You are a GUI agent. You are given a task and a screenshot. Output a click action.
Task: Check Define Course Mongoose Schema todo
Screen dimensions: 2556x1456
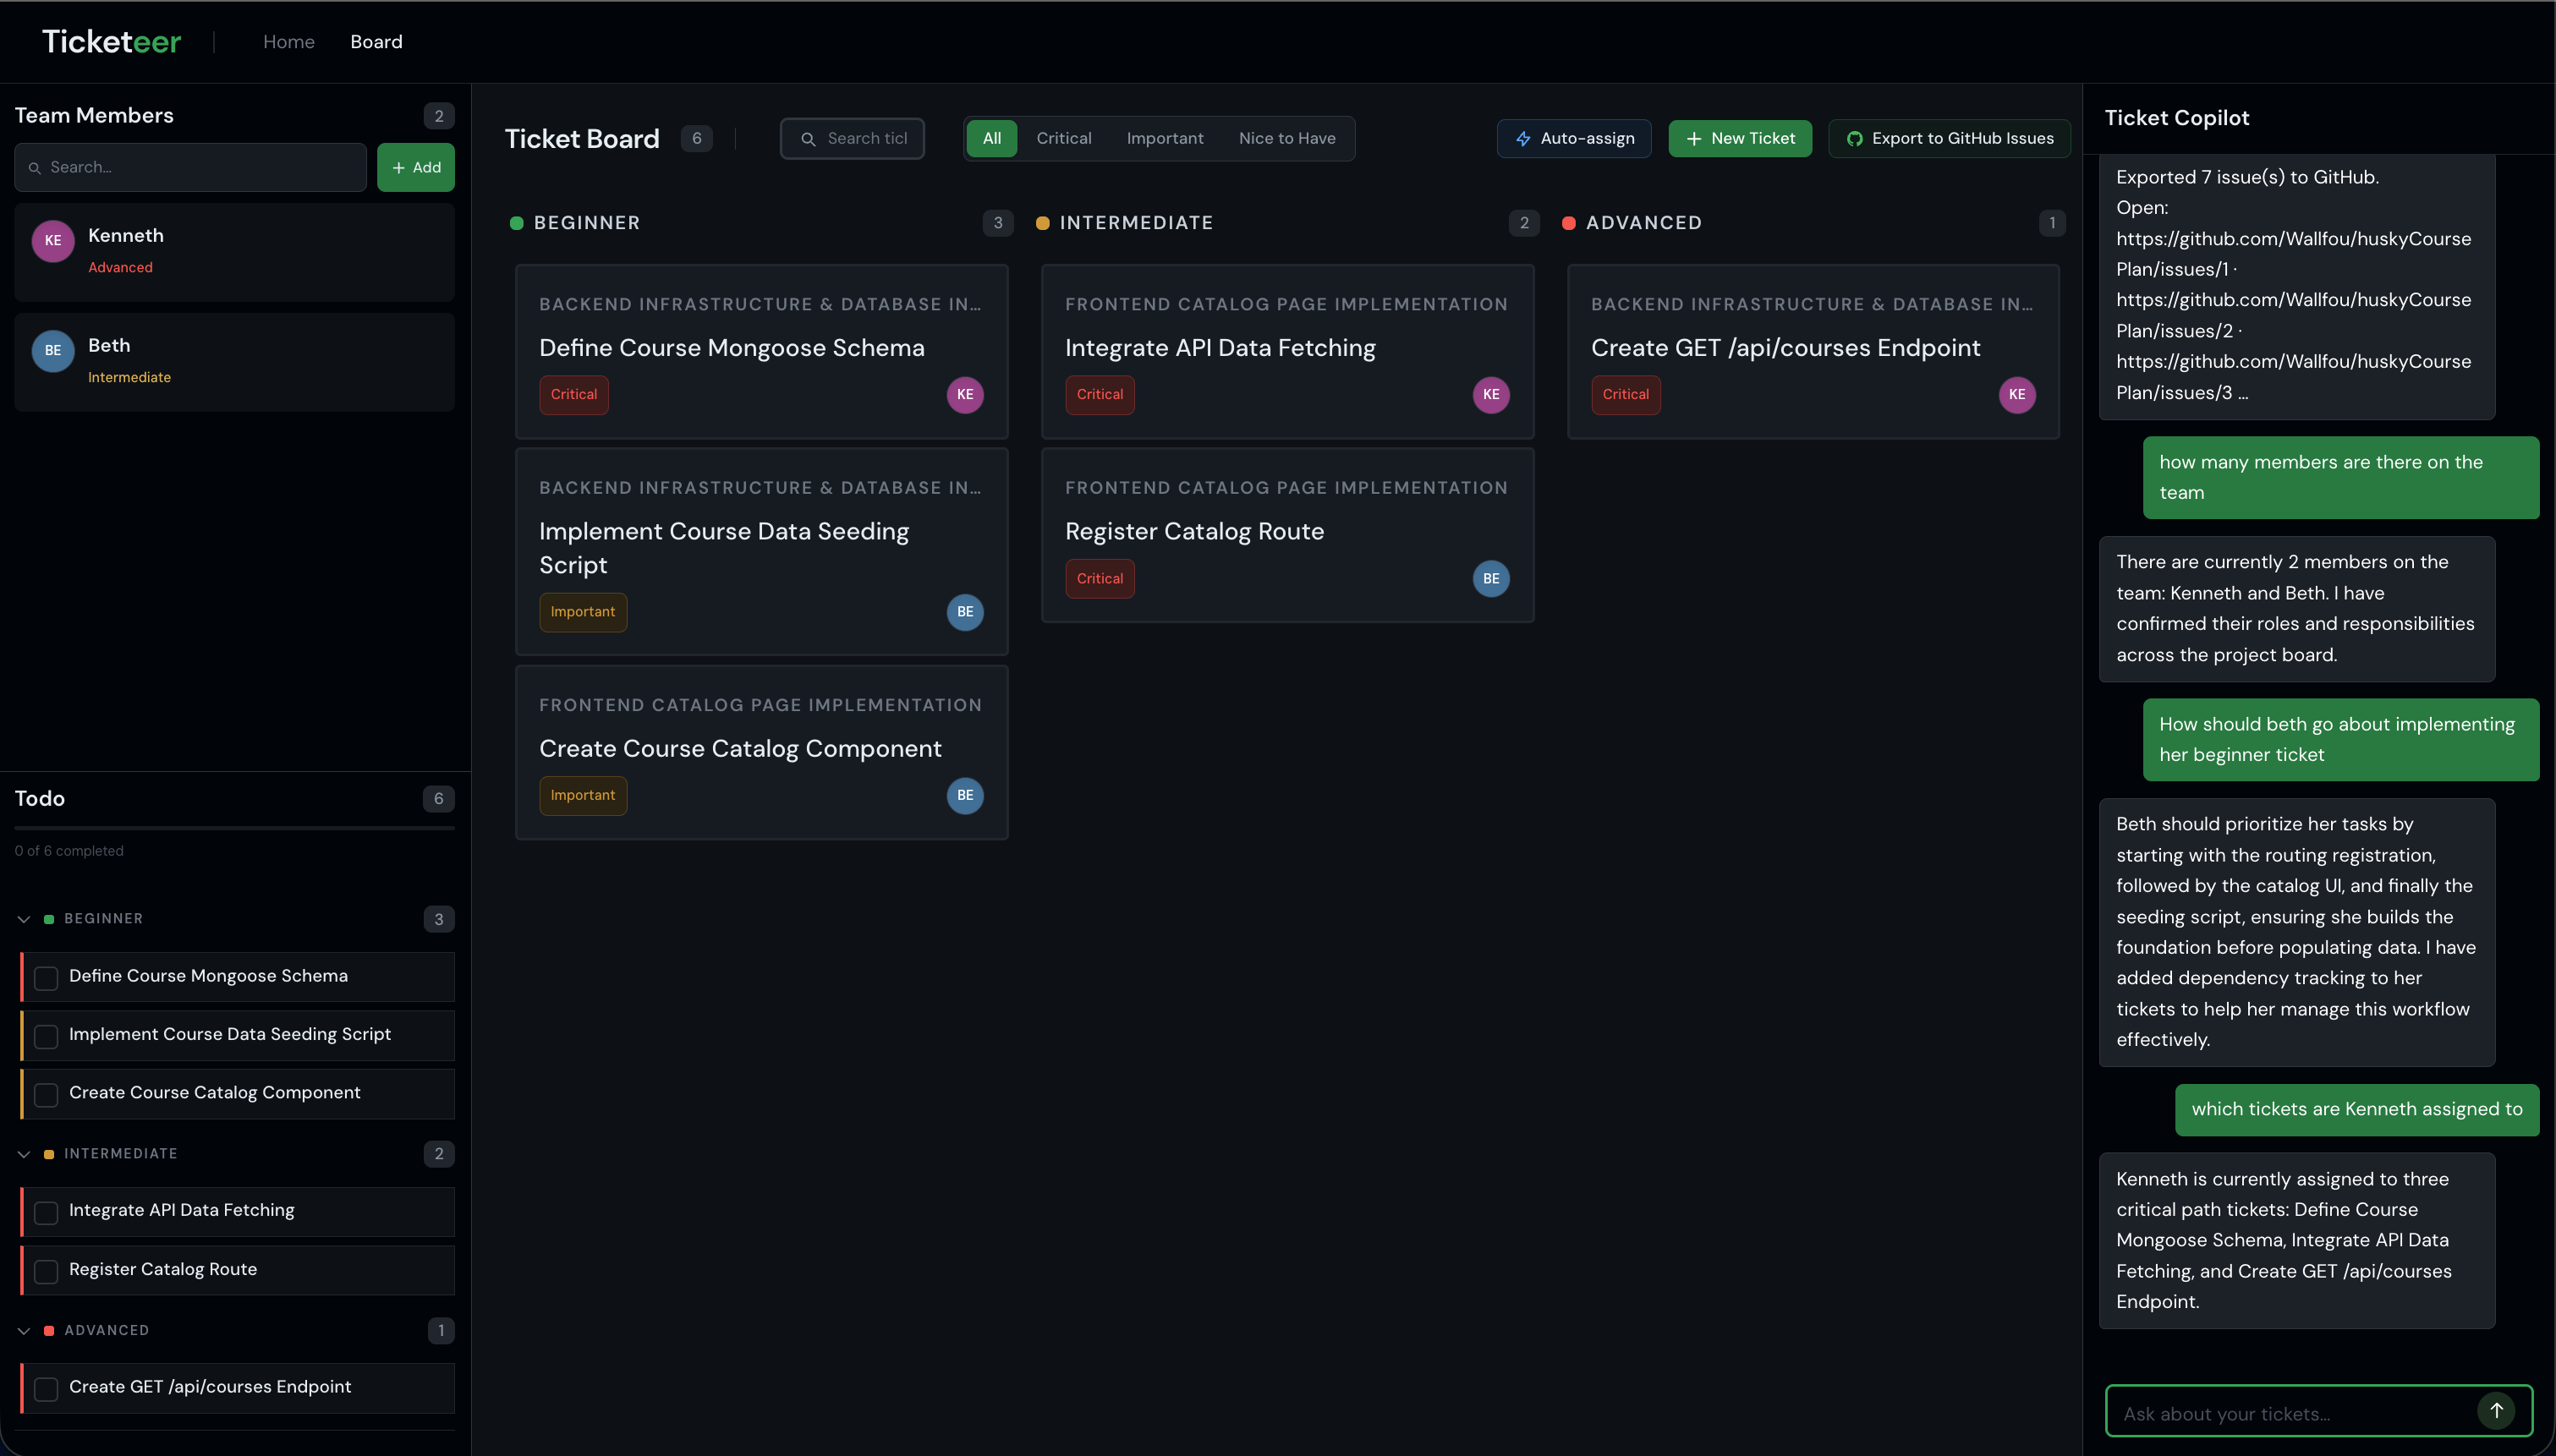(x=46, y=977)
